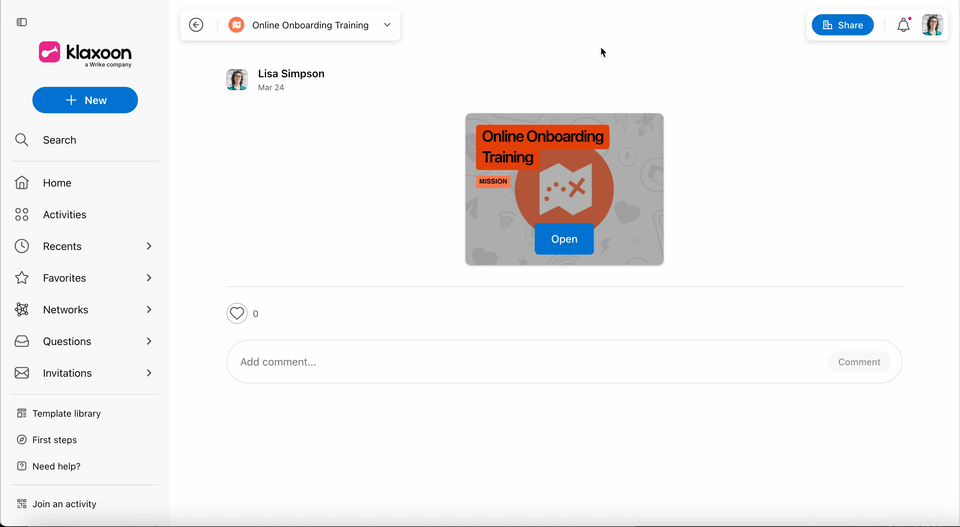Click the Online Onboarding Training card title
The width and height of the screenshot is (960, 527).
coord(542,147)
